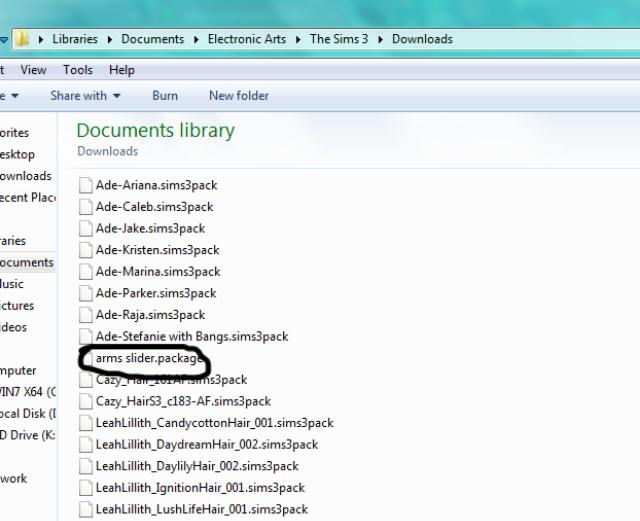Select the file name LeahLillith_IgnitionHair_001.sims3pack
This screenshot has width=640, height=521.
point(200,488)
